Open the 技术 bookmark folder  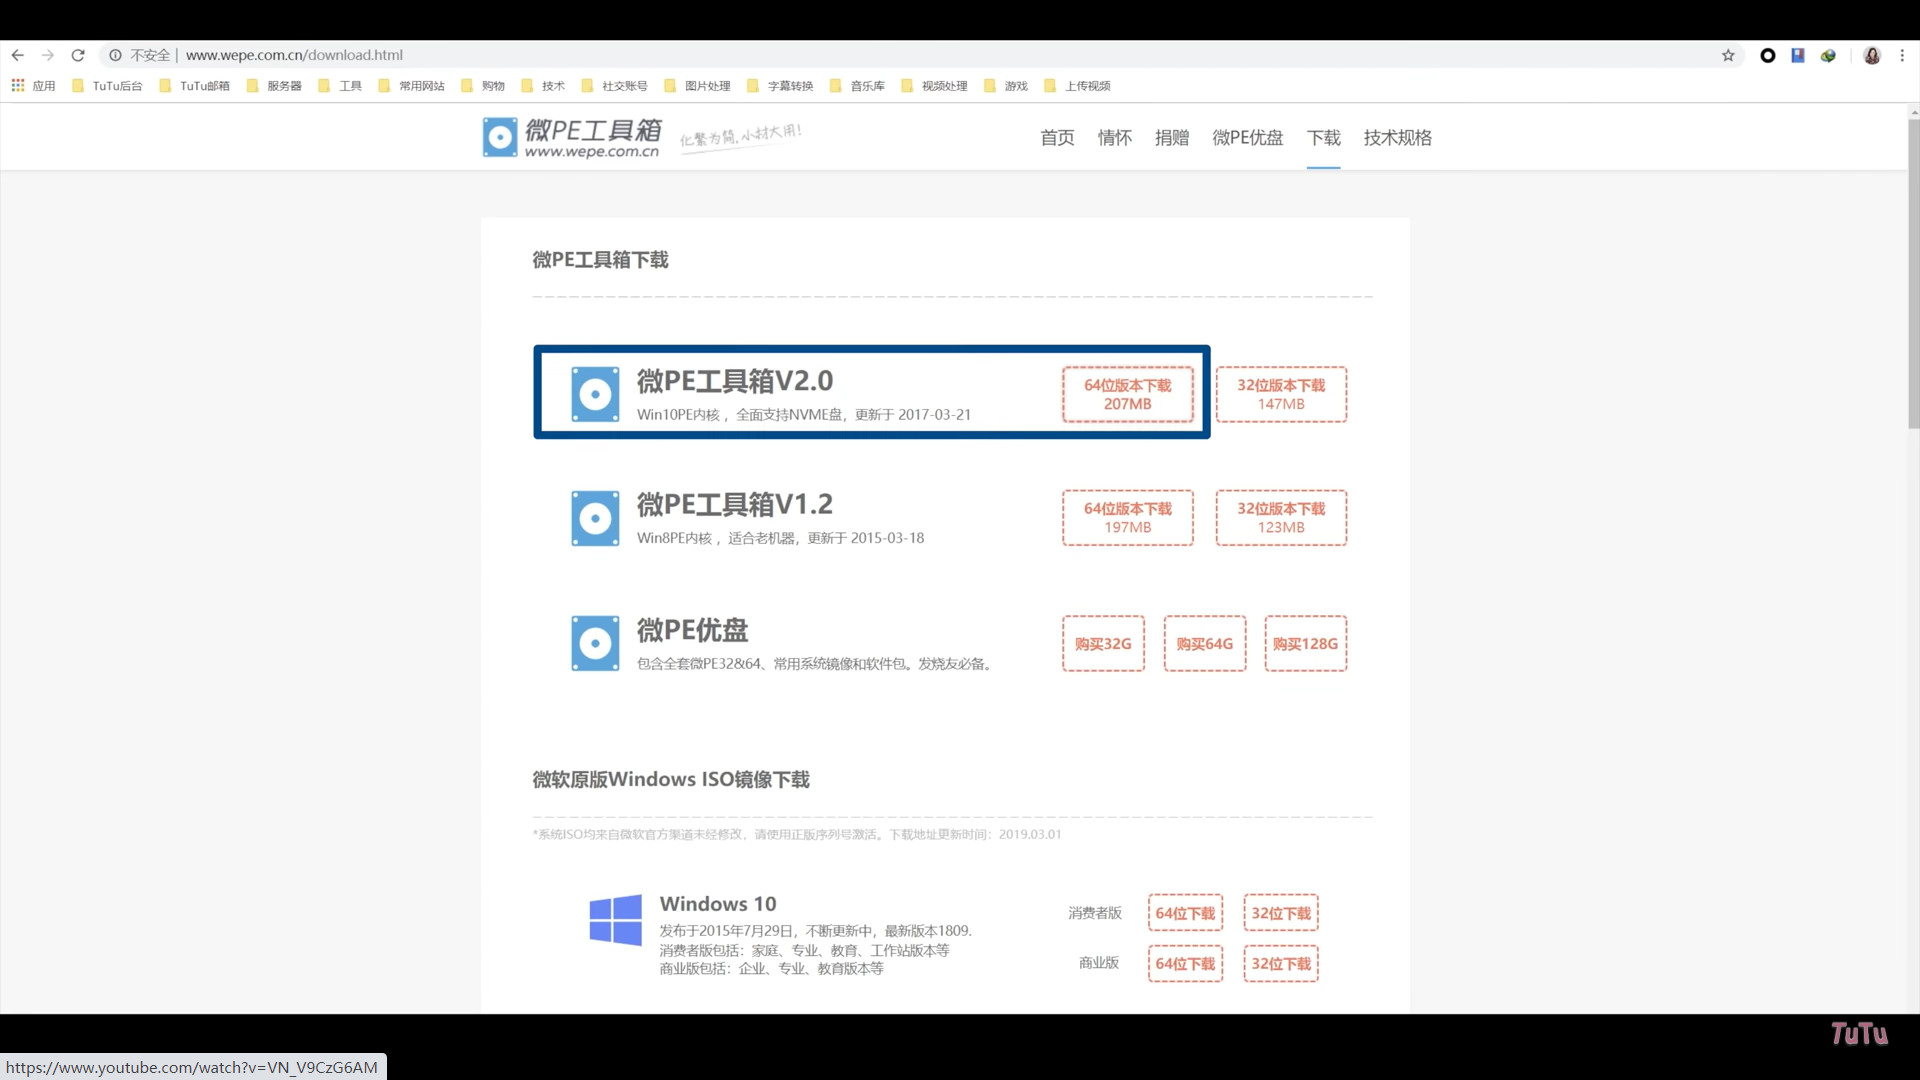[543, 86]
